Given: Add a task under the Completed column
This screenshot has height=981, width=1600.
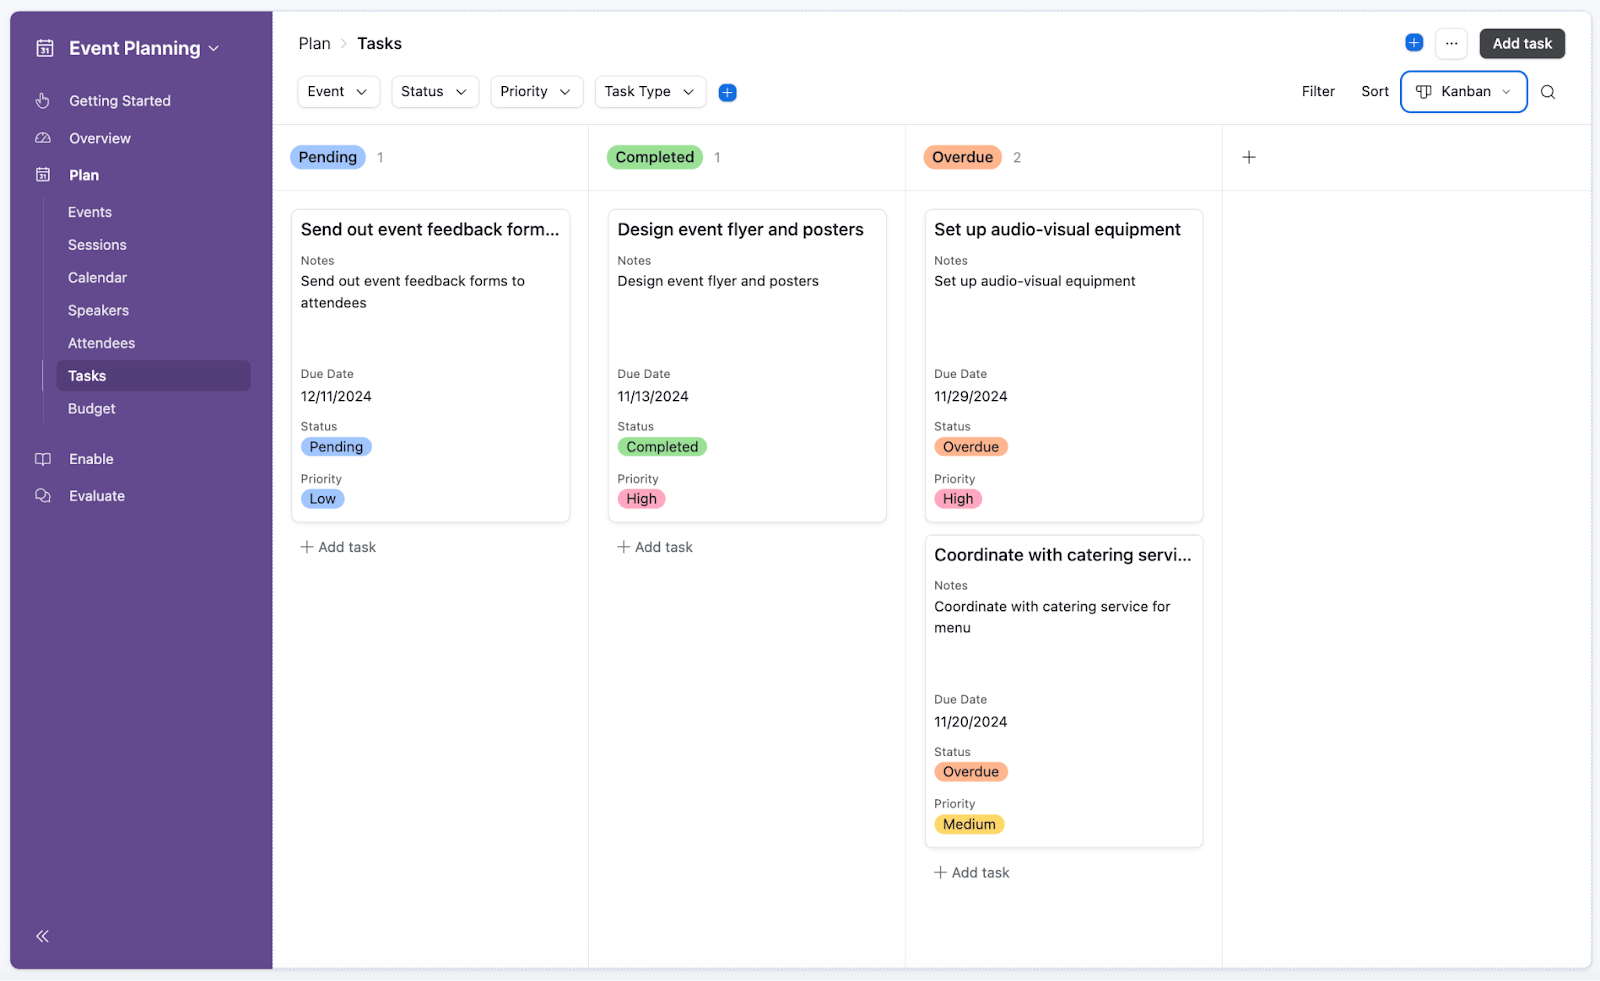Looking at the screenshot, I should coord(654,546).
